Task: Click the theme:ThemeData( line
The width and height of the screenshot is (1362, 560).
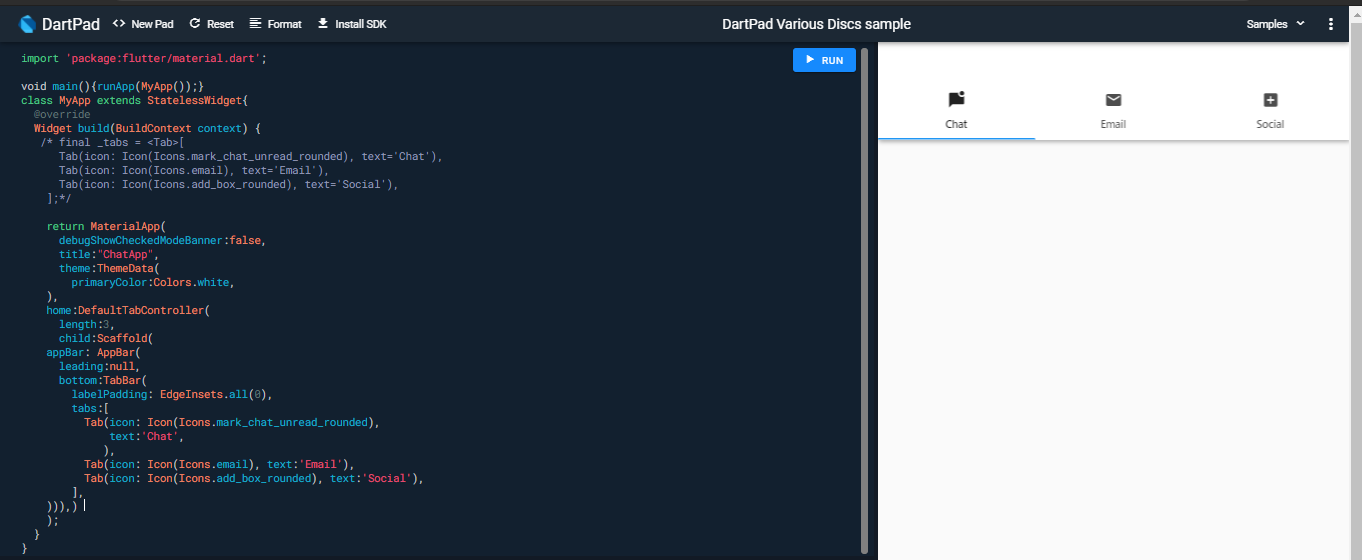Action: pos(109,269)
